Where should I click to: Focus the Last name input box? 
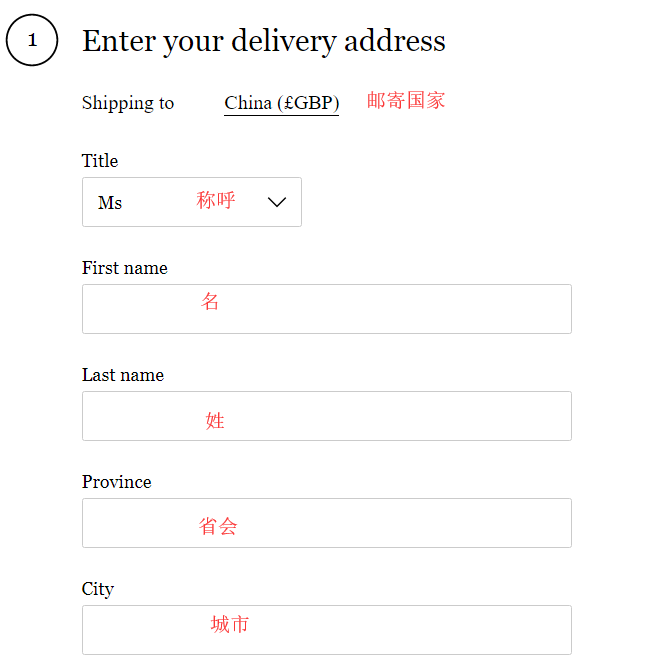tap(326, 416)
